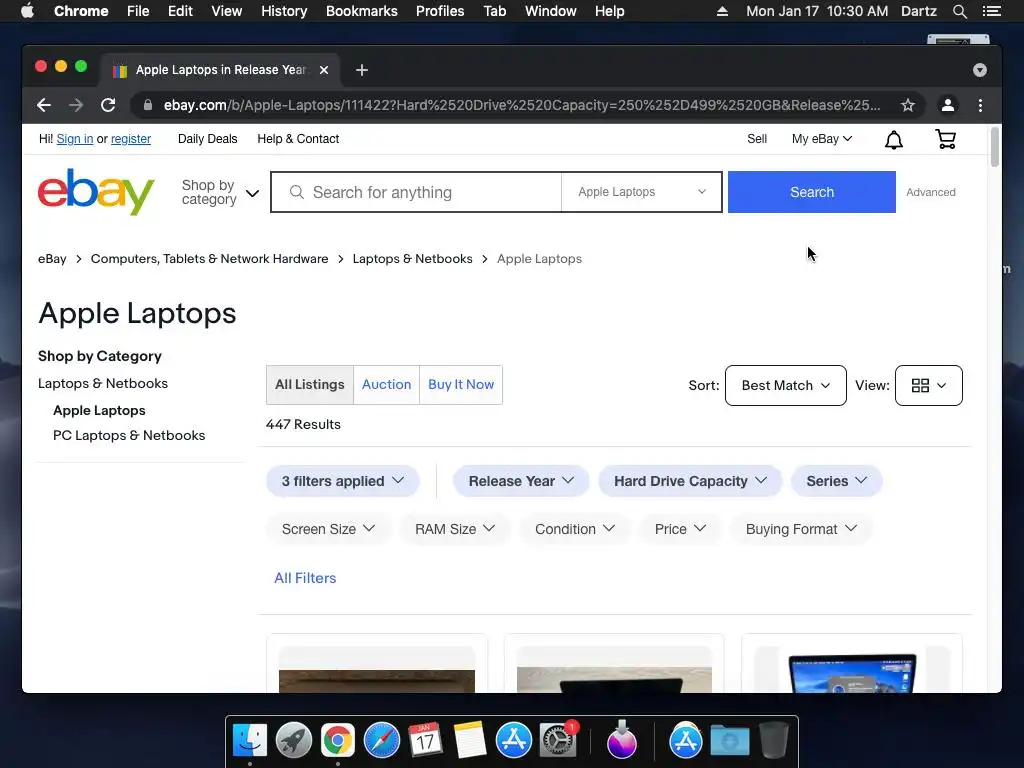The image size is (1024, 768).
Task: Open the Trash in the Dock
Action: tap(774, 741)
